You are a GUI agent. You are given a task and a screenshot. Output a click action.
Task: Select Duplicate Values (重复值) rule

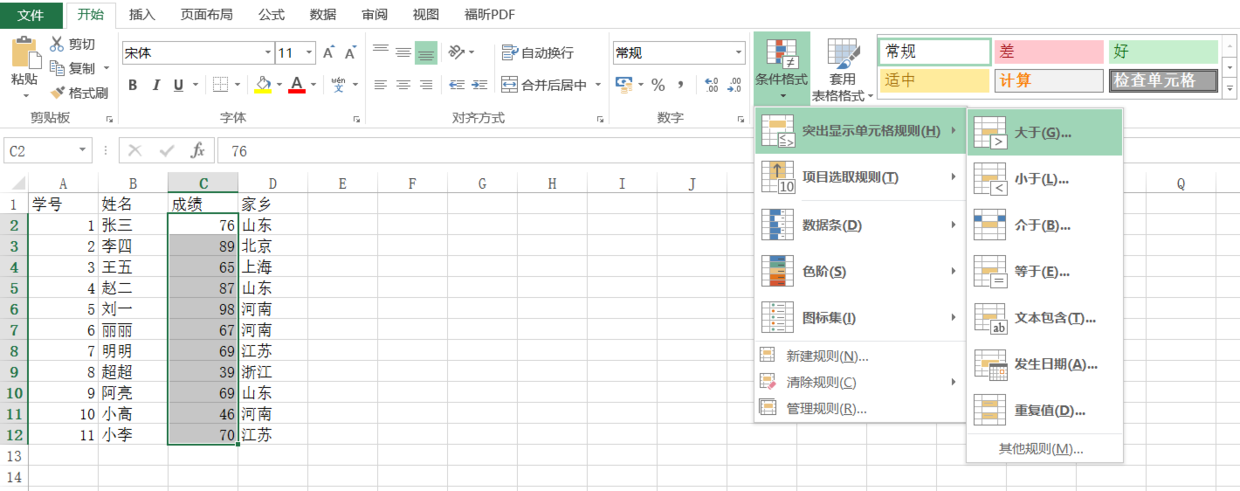[1045, 410]
